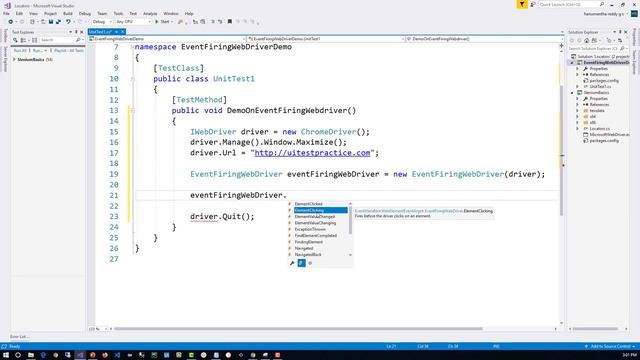Click the Save All toolbar icon
This screenshot has width=640, height=360.
point(58,22)
